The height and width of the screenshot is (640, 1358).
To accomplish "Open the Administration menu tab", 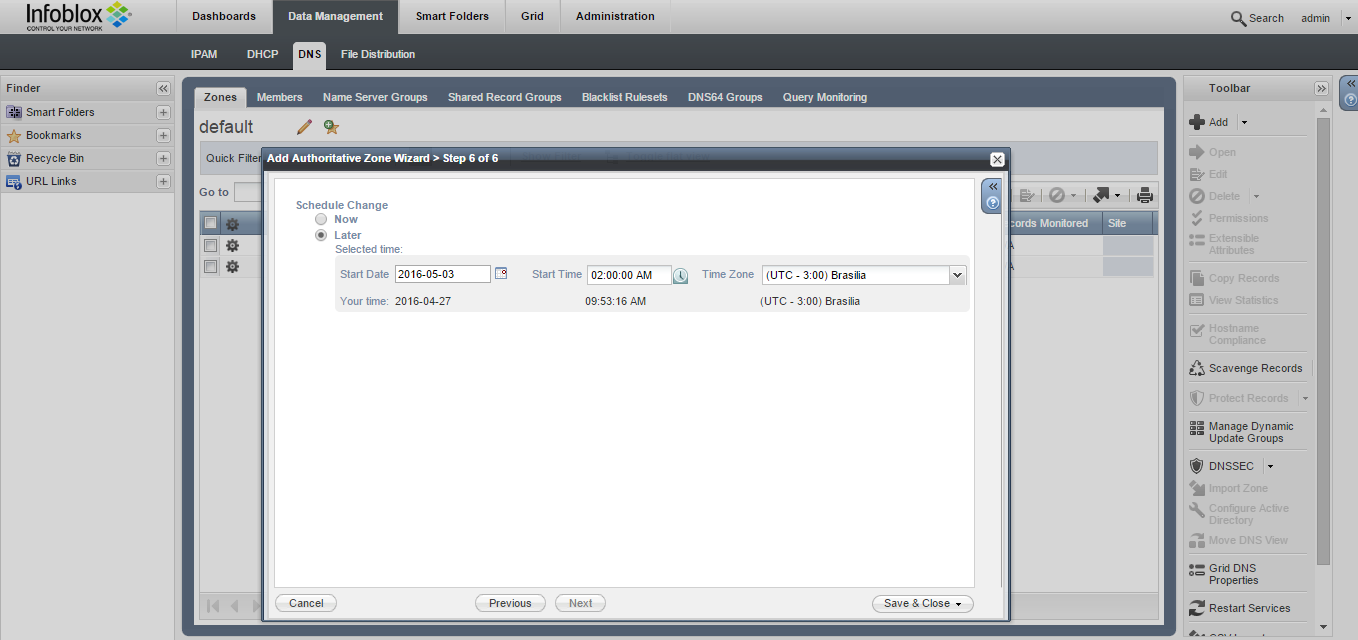I will coord(615,16).
